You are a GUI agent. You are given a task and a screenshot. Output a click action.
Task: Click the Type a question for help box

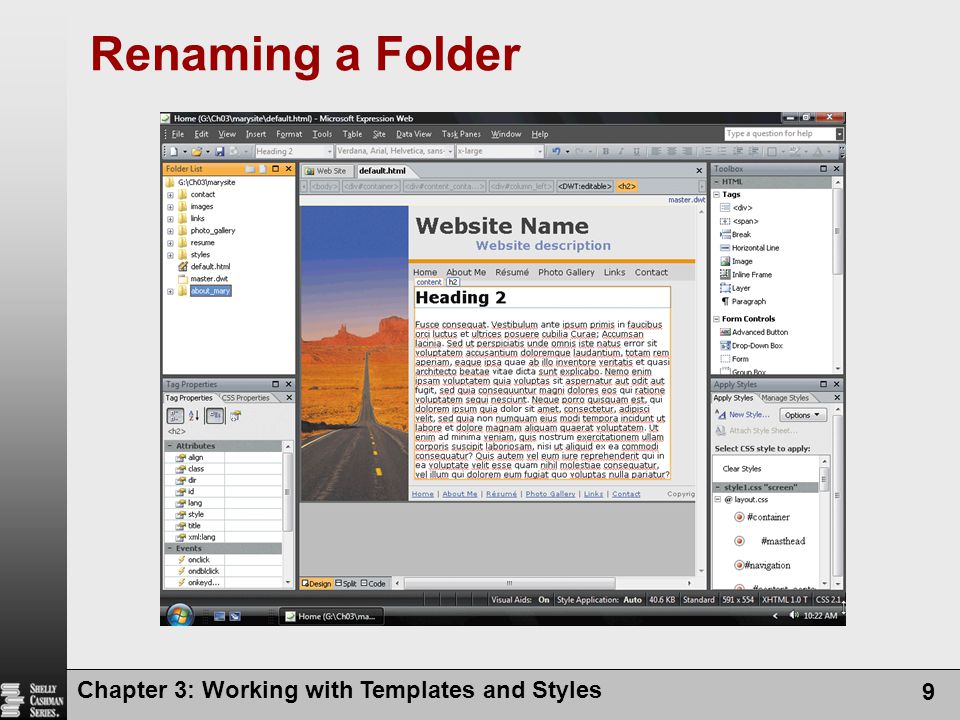[x=779, y=133]
